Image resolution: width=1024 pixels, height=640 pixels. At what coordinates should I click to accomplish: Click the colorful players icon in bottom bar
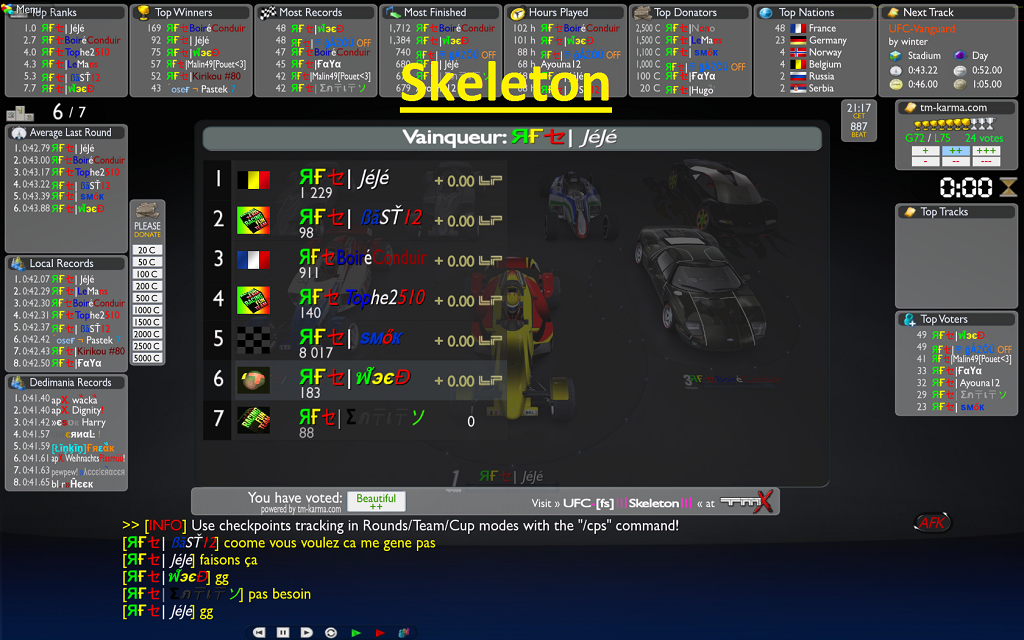click(x=404, y=632)
